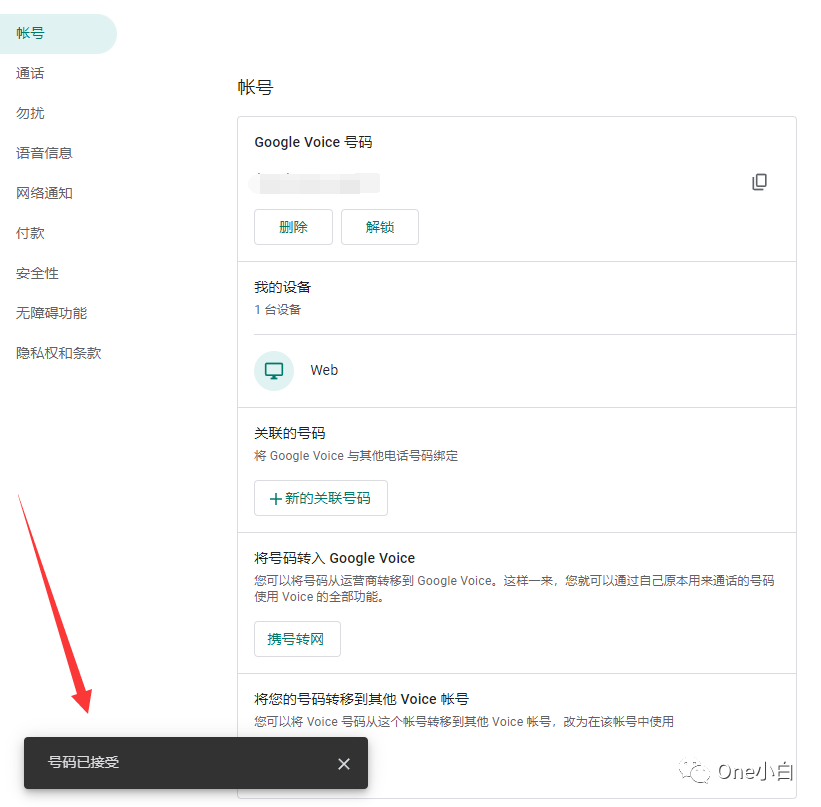This screenshot has width=821, height=807.
Task: Click the blurred phone number
Action: coord(314,183)
